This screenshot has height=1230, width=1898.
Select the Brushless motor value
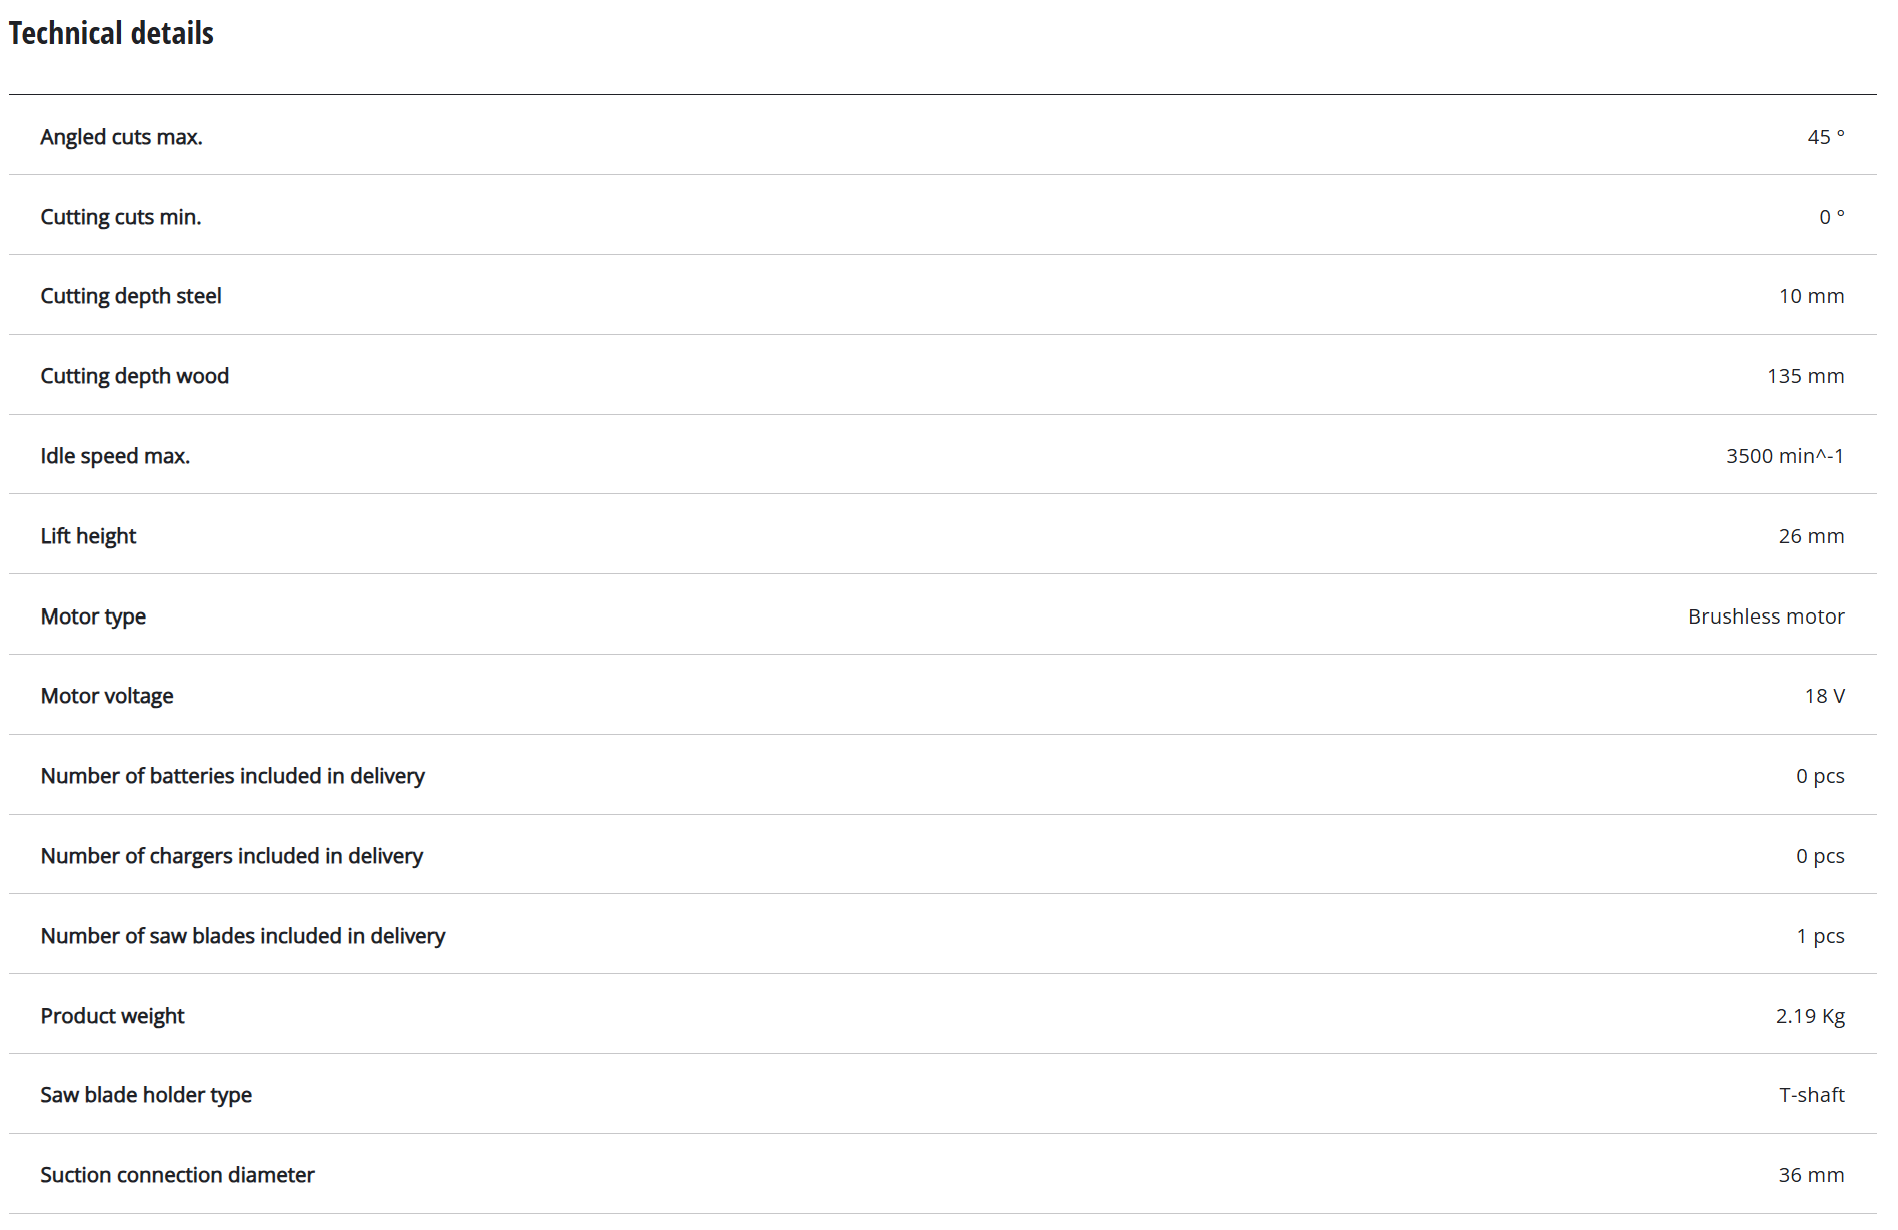(1765, 616)
